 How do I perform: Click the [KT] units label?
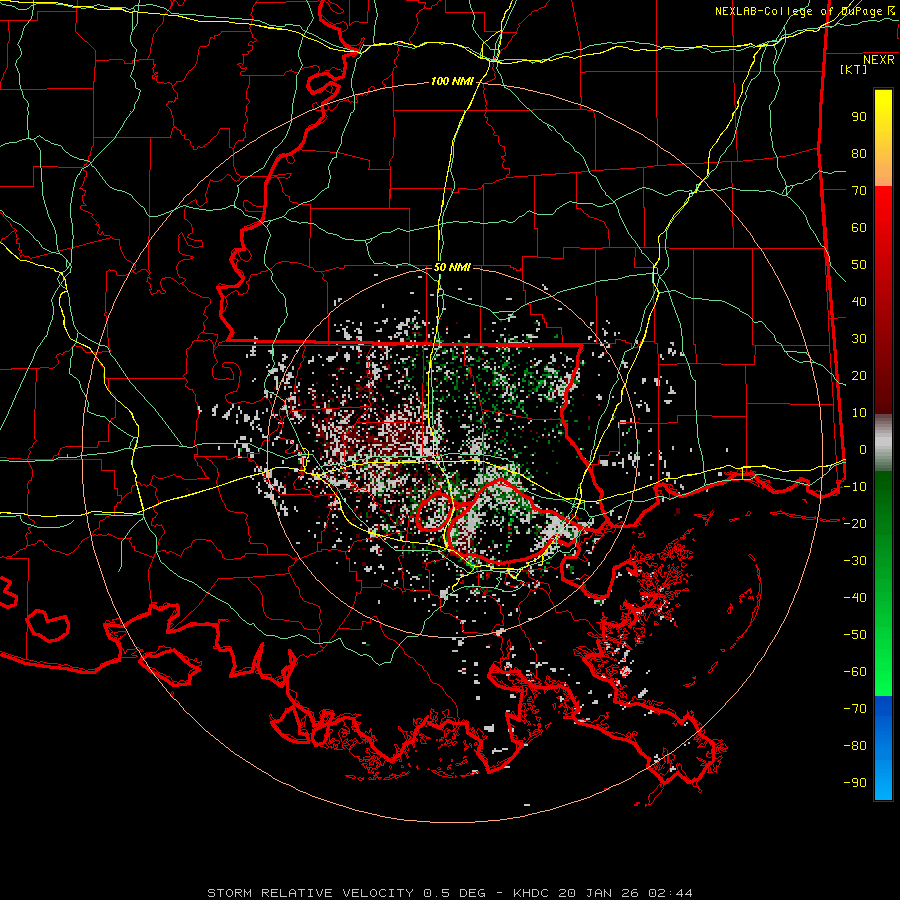point(853,69)
